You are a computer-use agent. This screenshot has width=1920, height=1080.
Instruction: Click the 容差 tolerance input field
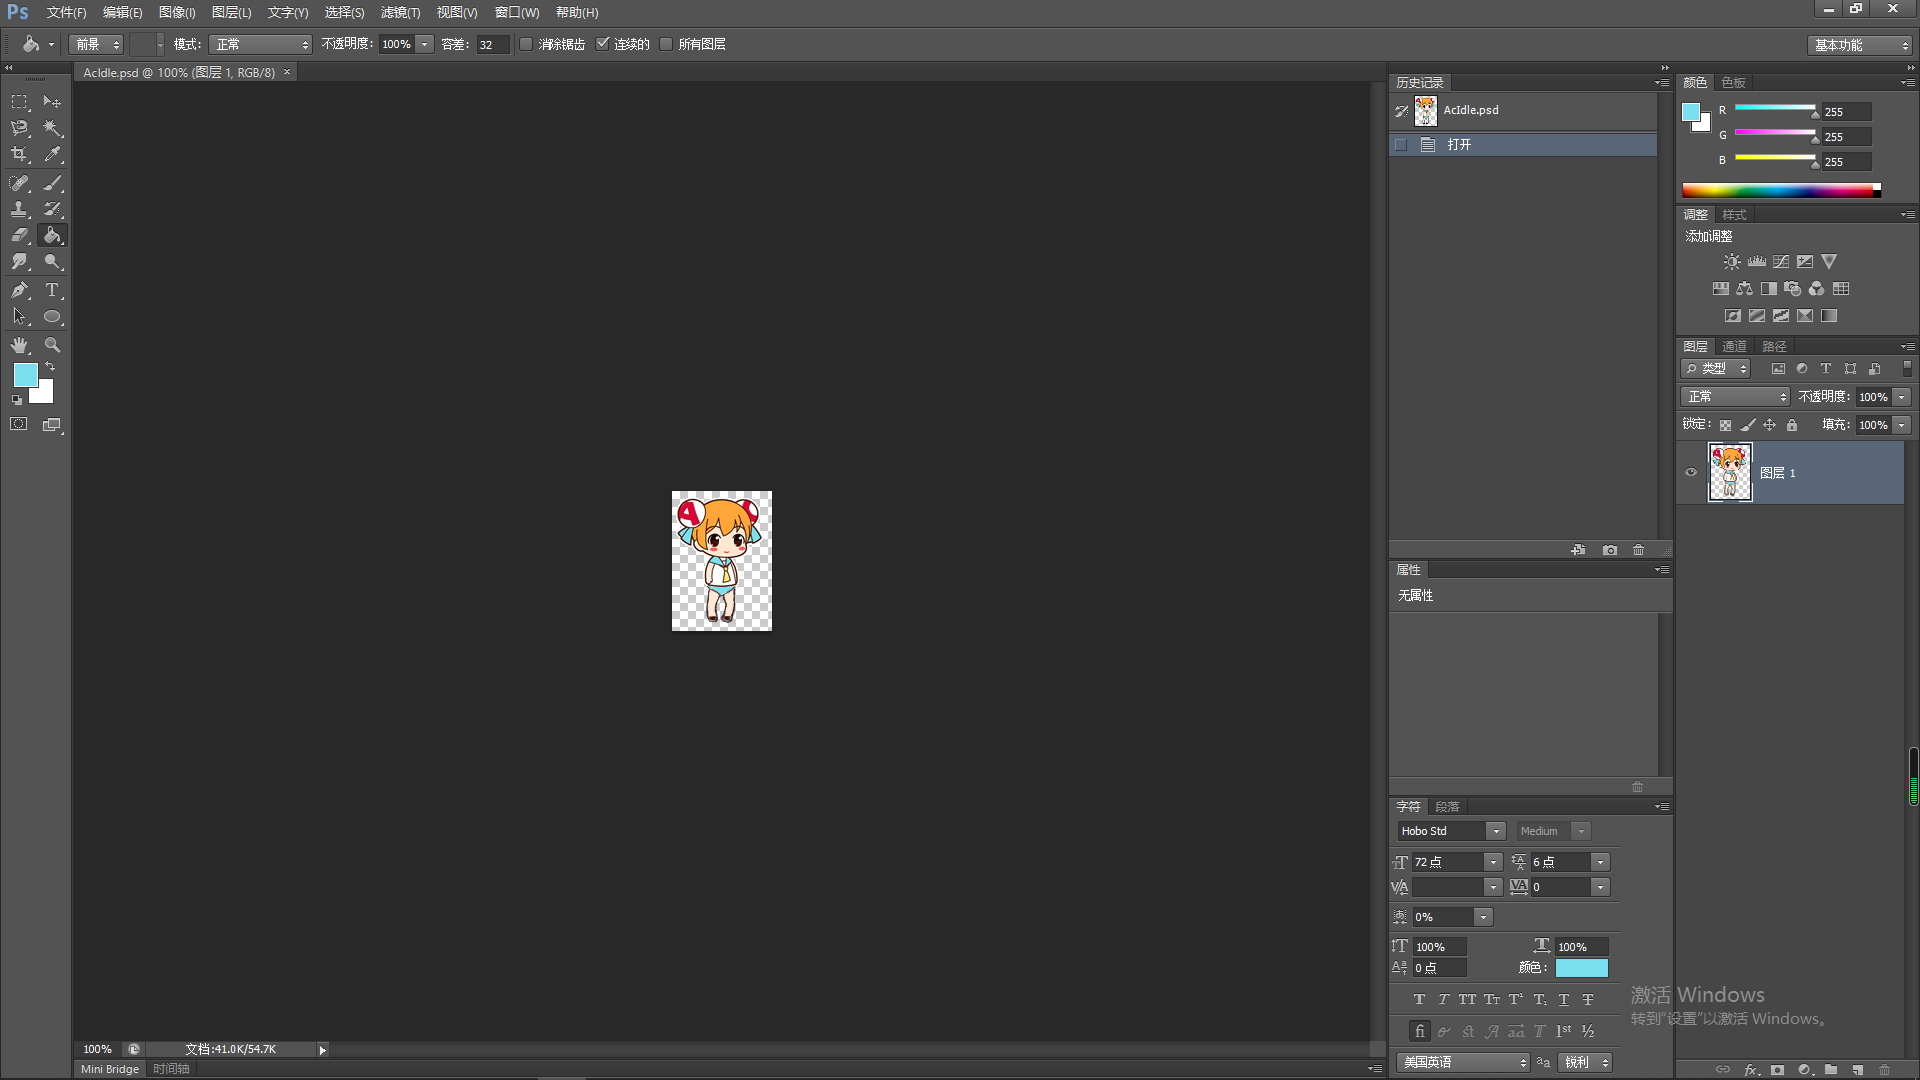[x=492, y=44]
